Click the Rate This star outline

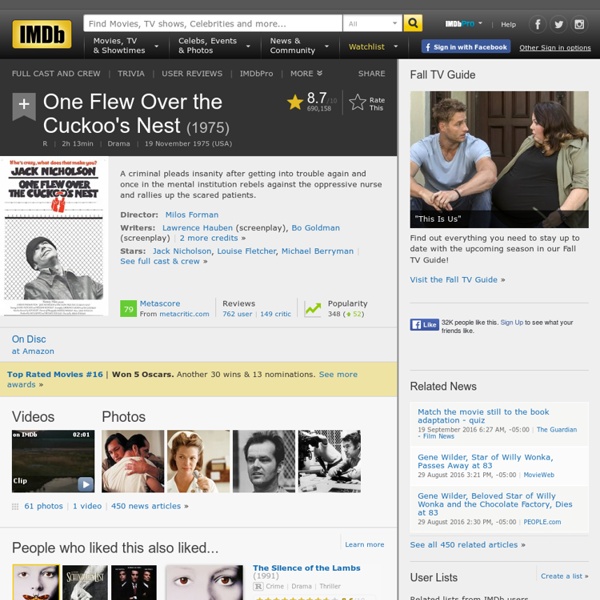358,103
